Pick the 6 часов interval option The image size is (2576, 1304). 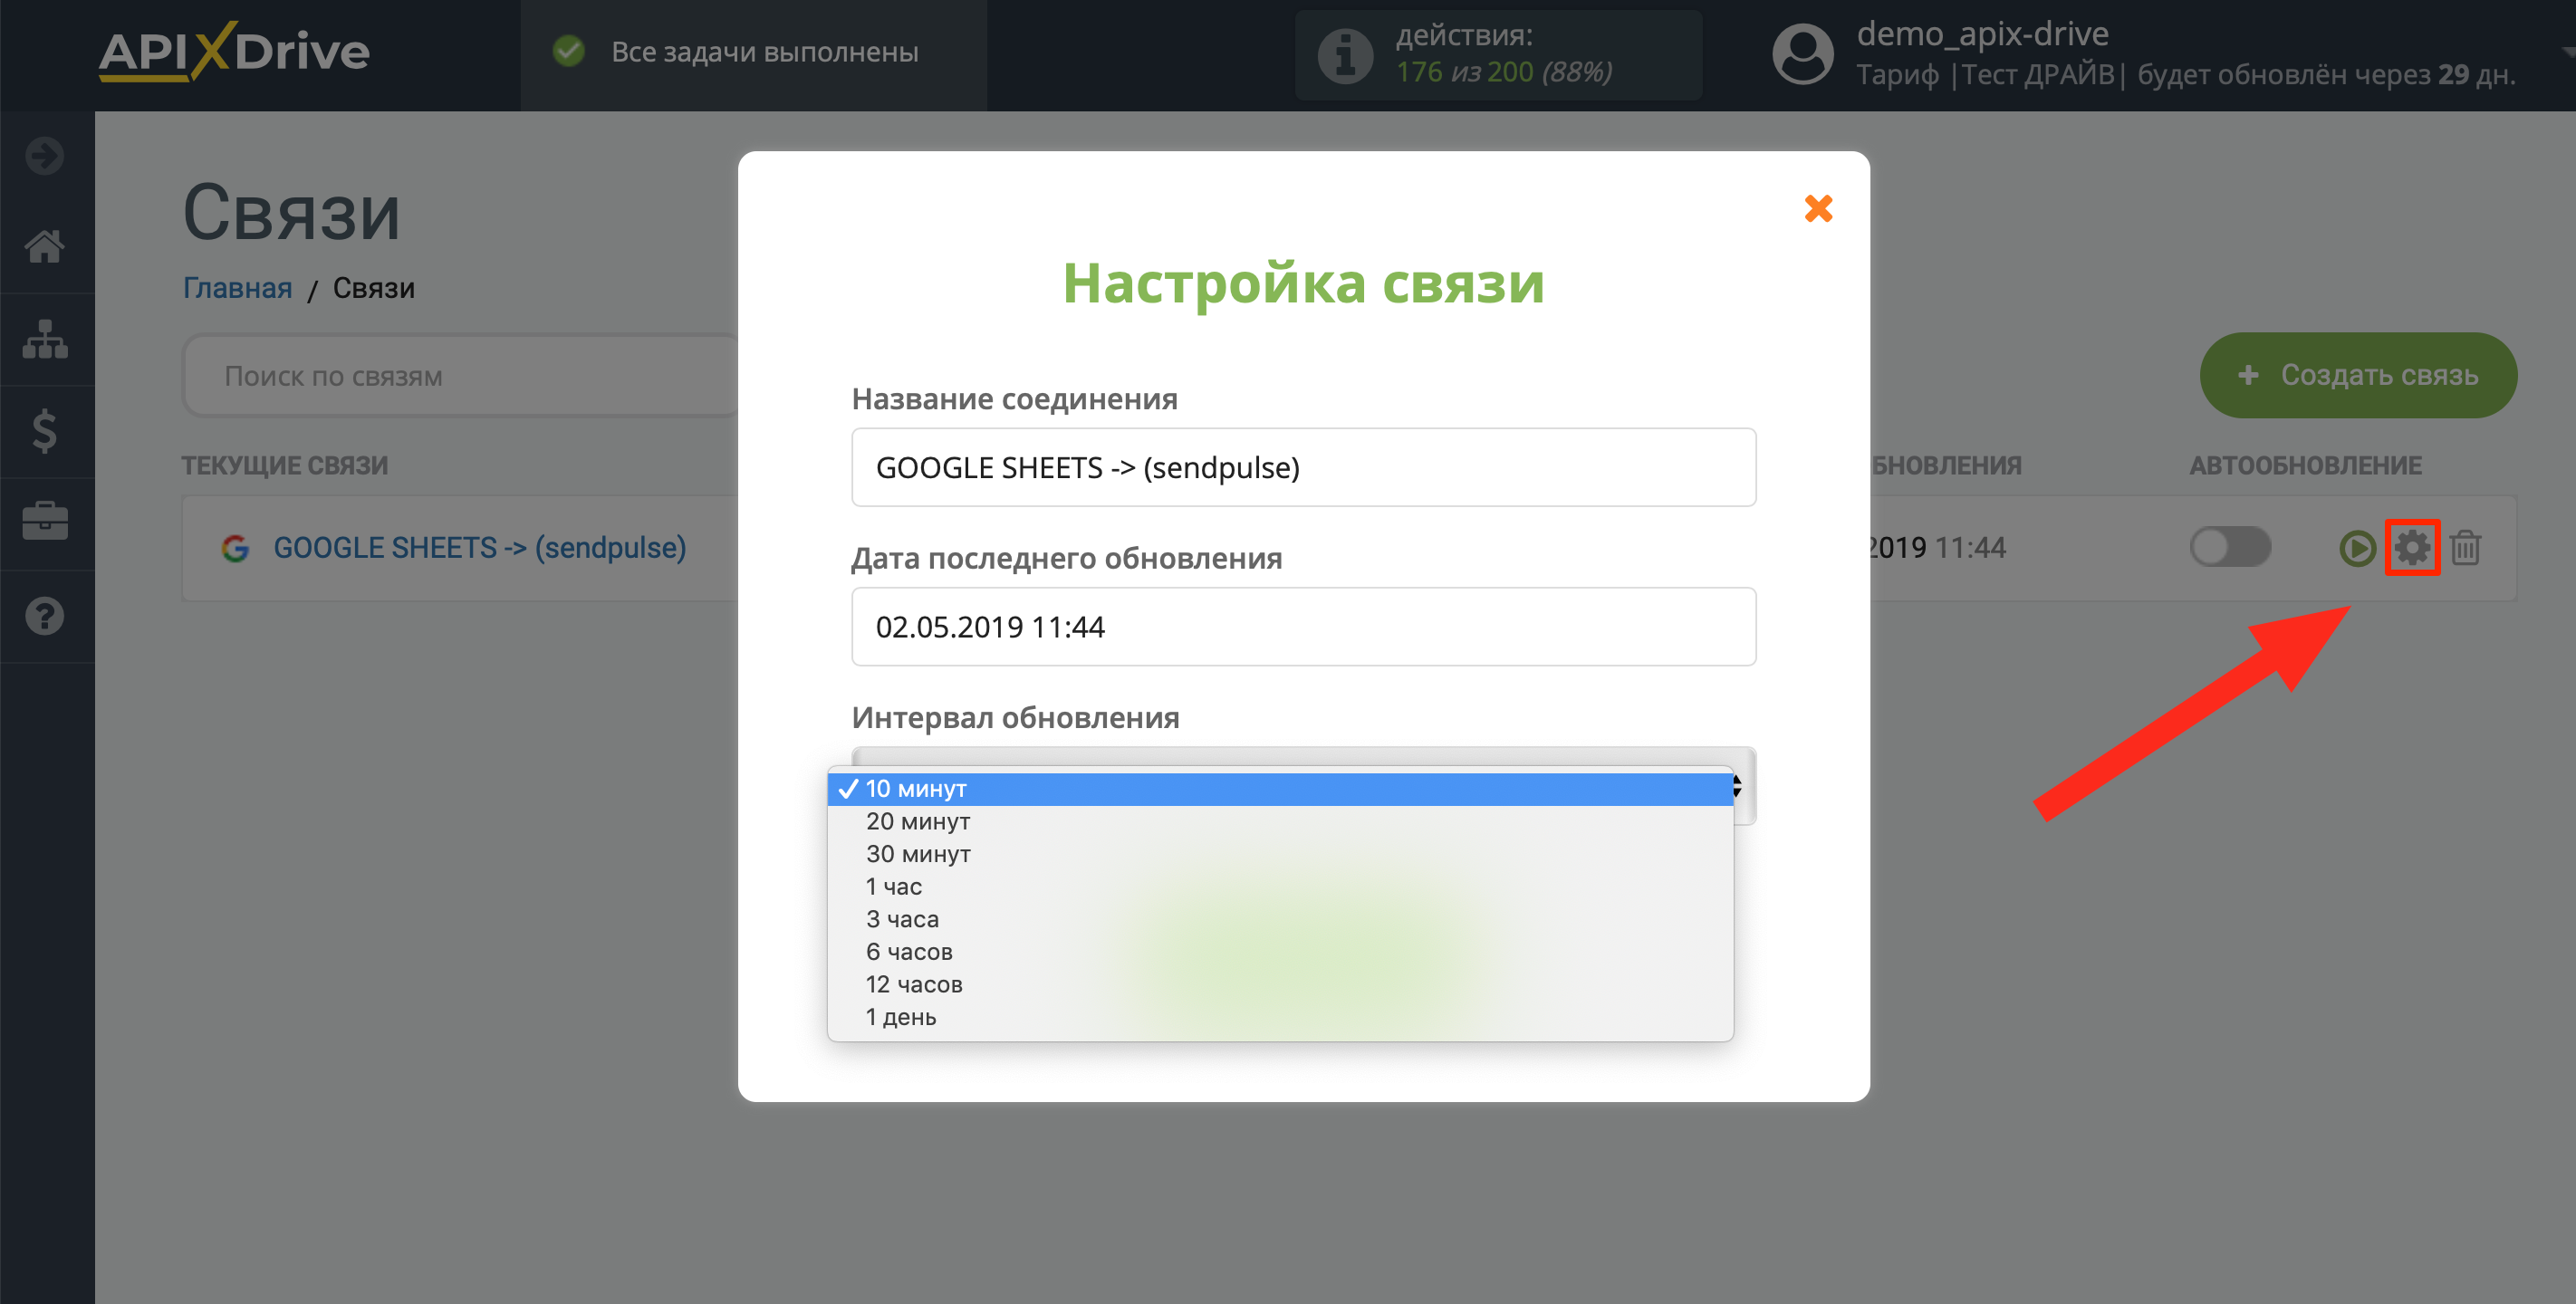point(1280,952)
